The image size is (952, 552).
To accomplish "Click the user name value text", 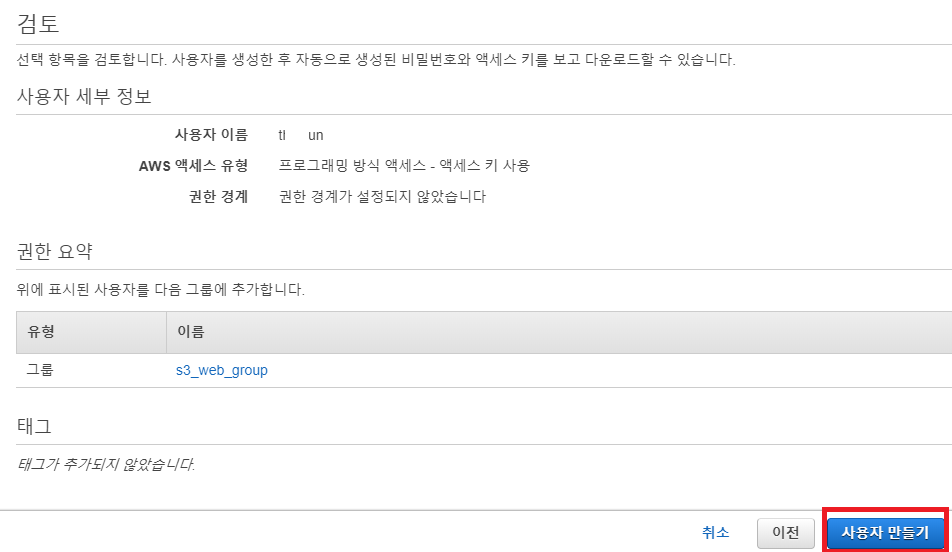I will click(301, 135).
